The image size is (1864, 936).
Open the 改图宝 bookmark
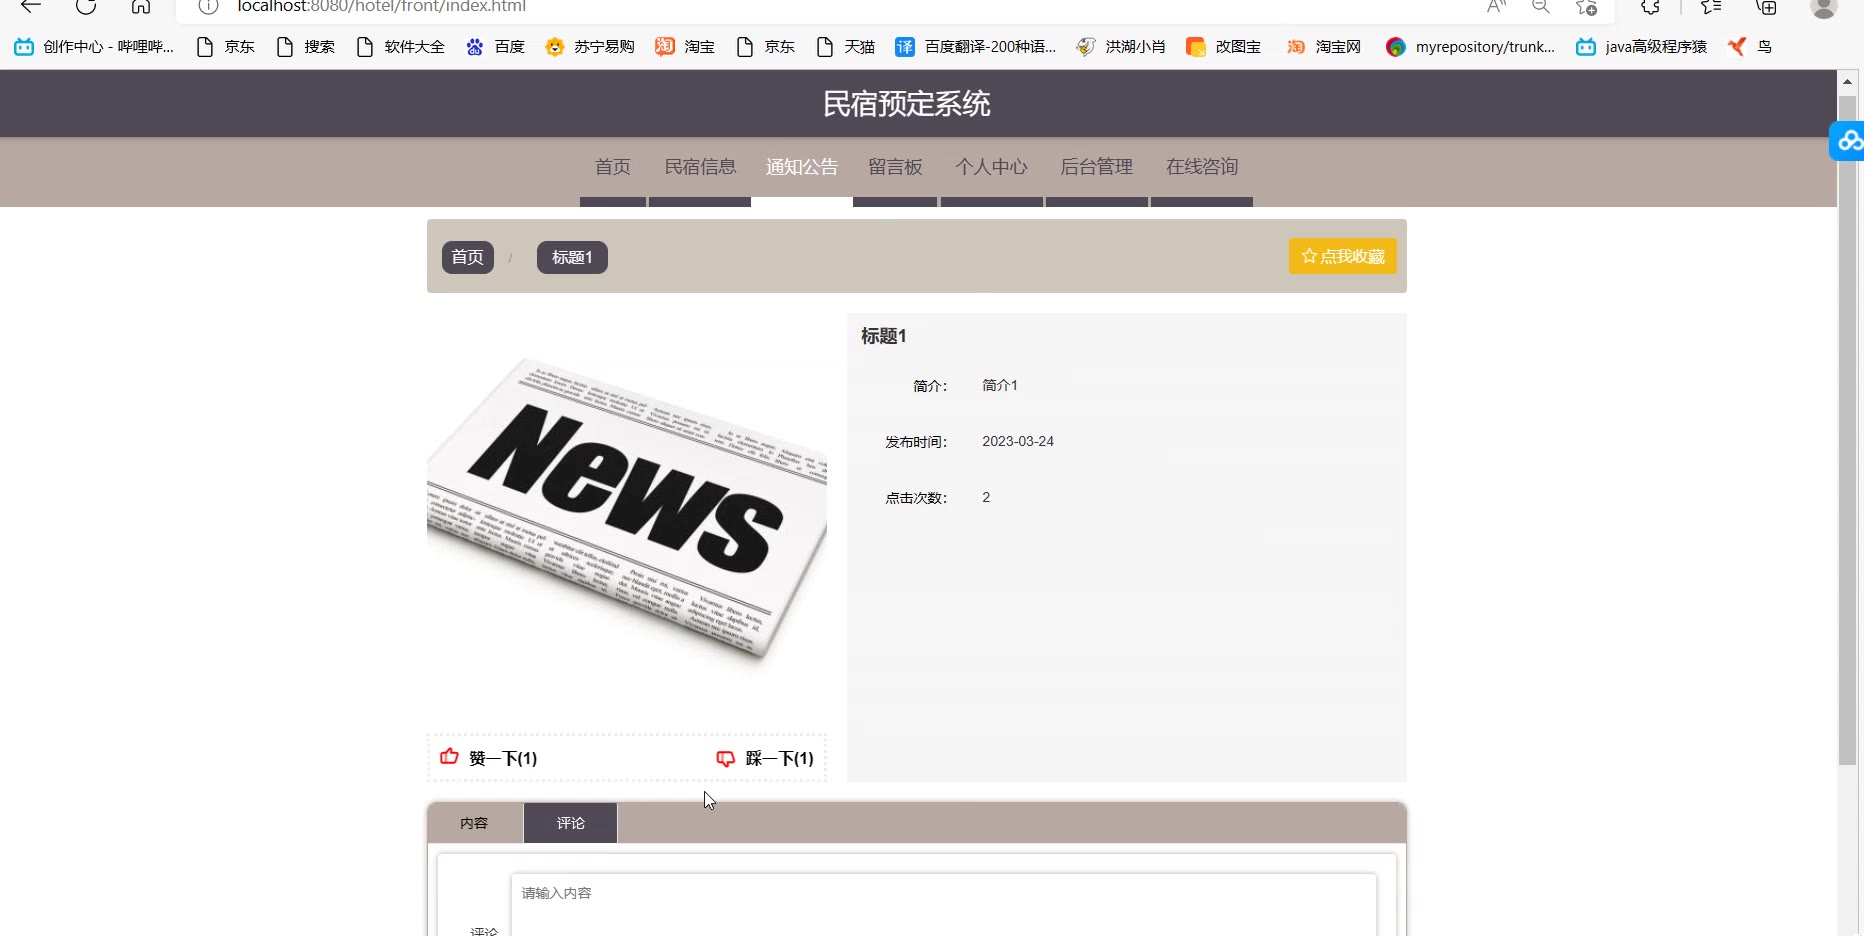[x=1223, y=47]
